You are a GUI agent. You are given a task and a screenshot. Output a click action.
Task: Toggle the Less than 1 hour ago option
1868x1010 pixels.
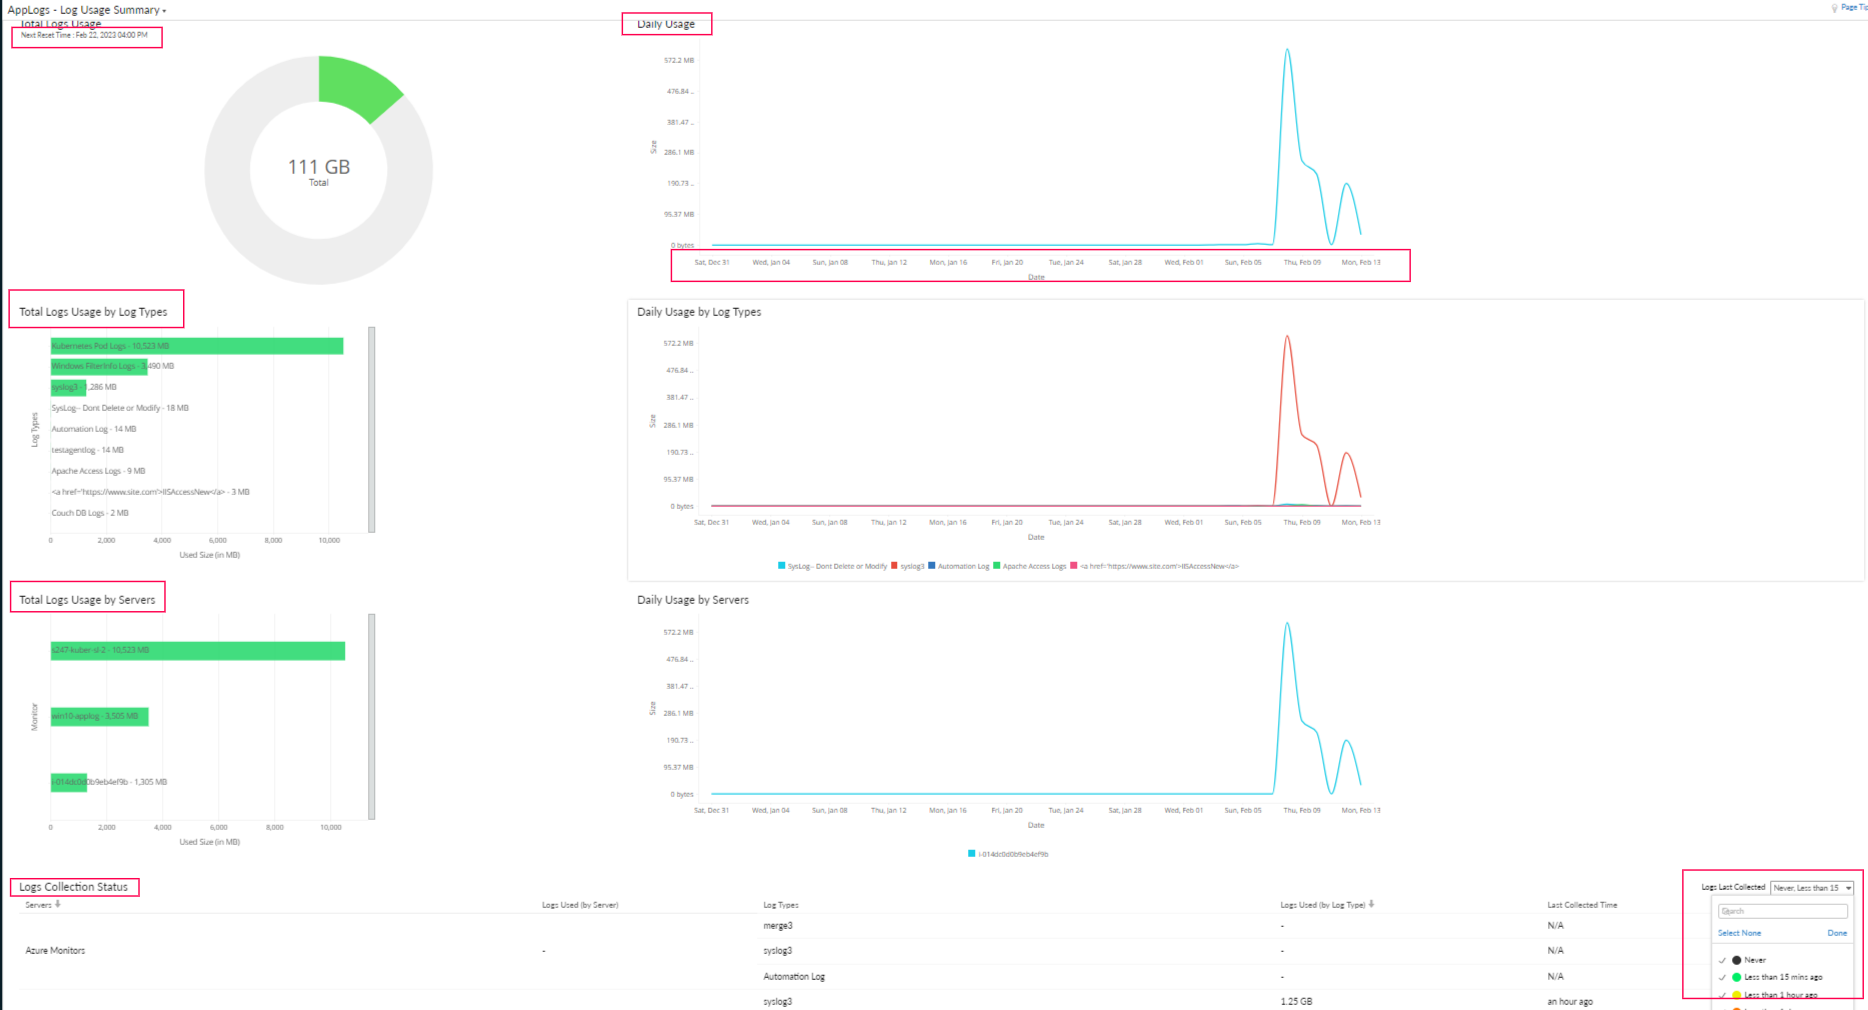(x=1722, y=995)
